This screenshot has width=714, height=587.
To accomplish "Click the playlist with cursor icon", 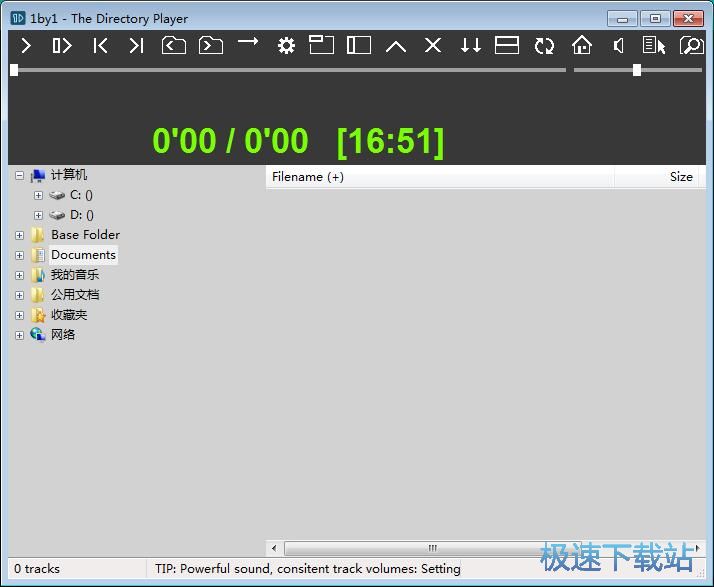I will pyautogui.click(x=654, y=46).
